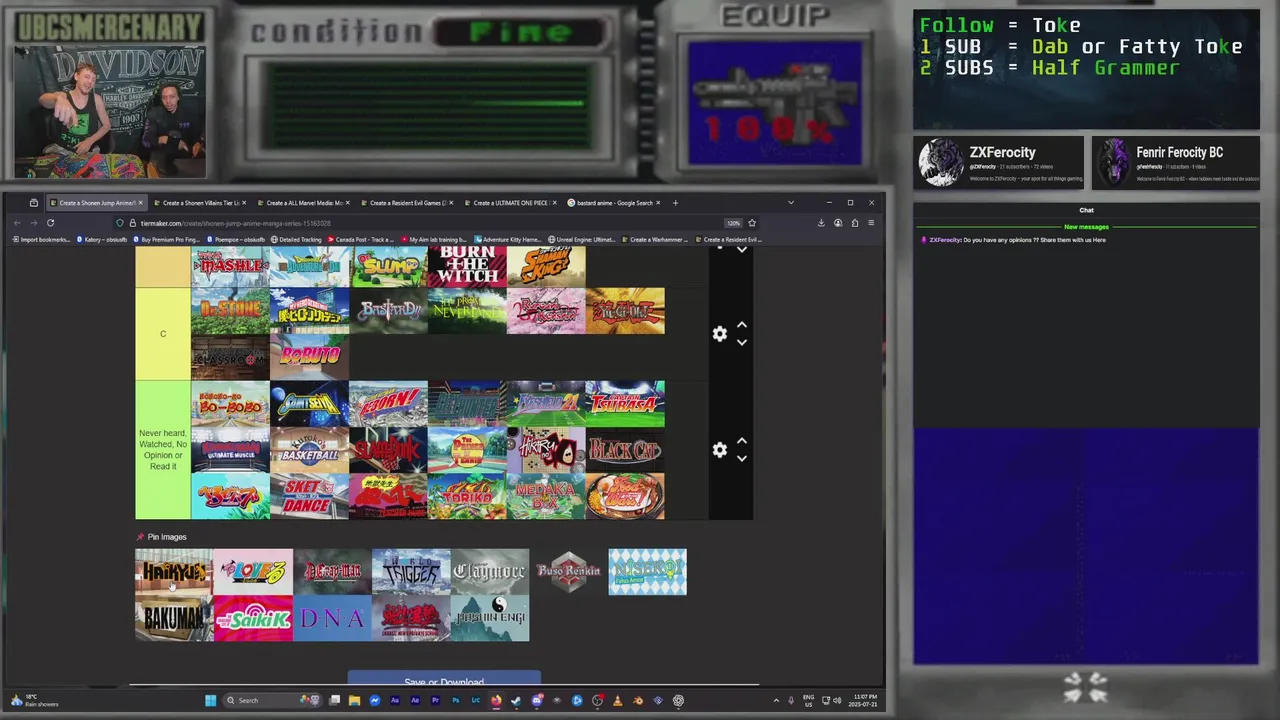
Task: Select the DNA image in the pool
Action: 332,618
